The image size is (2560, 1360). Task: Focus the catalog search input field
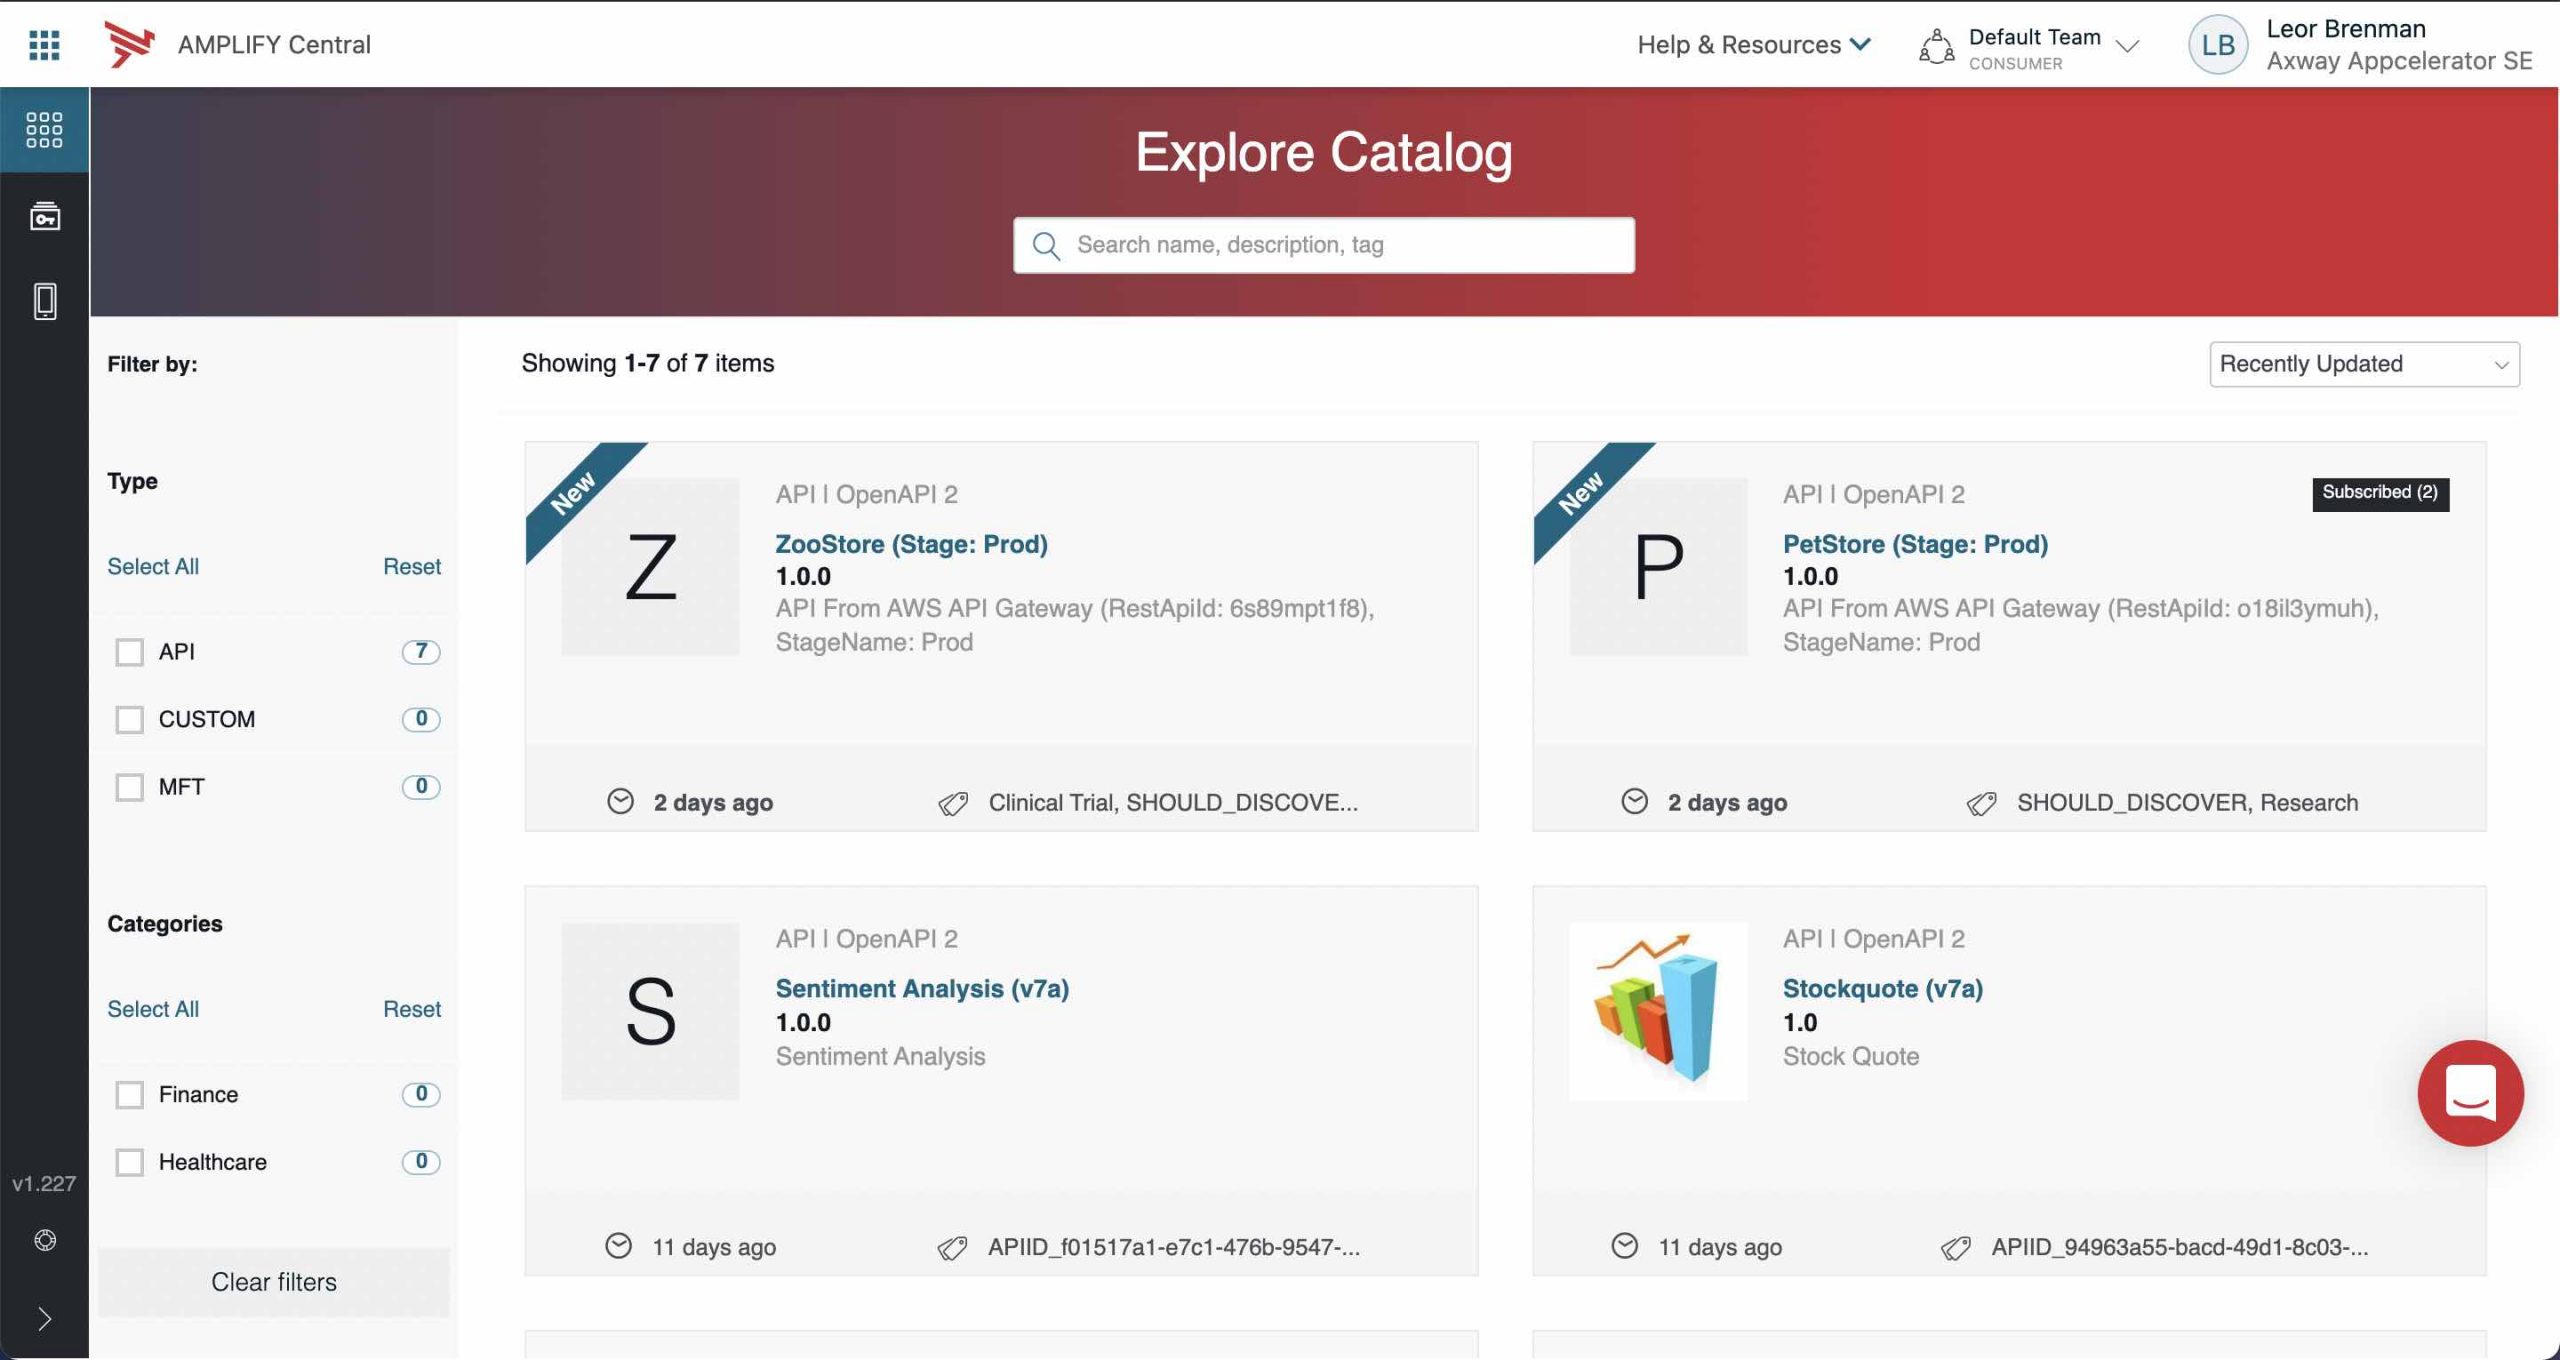(x=1324, y=245)
